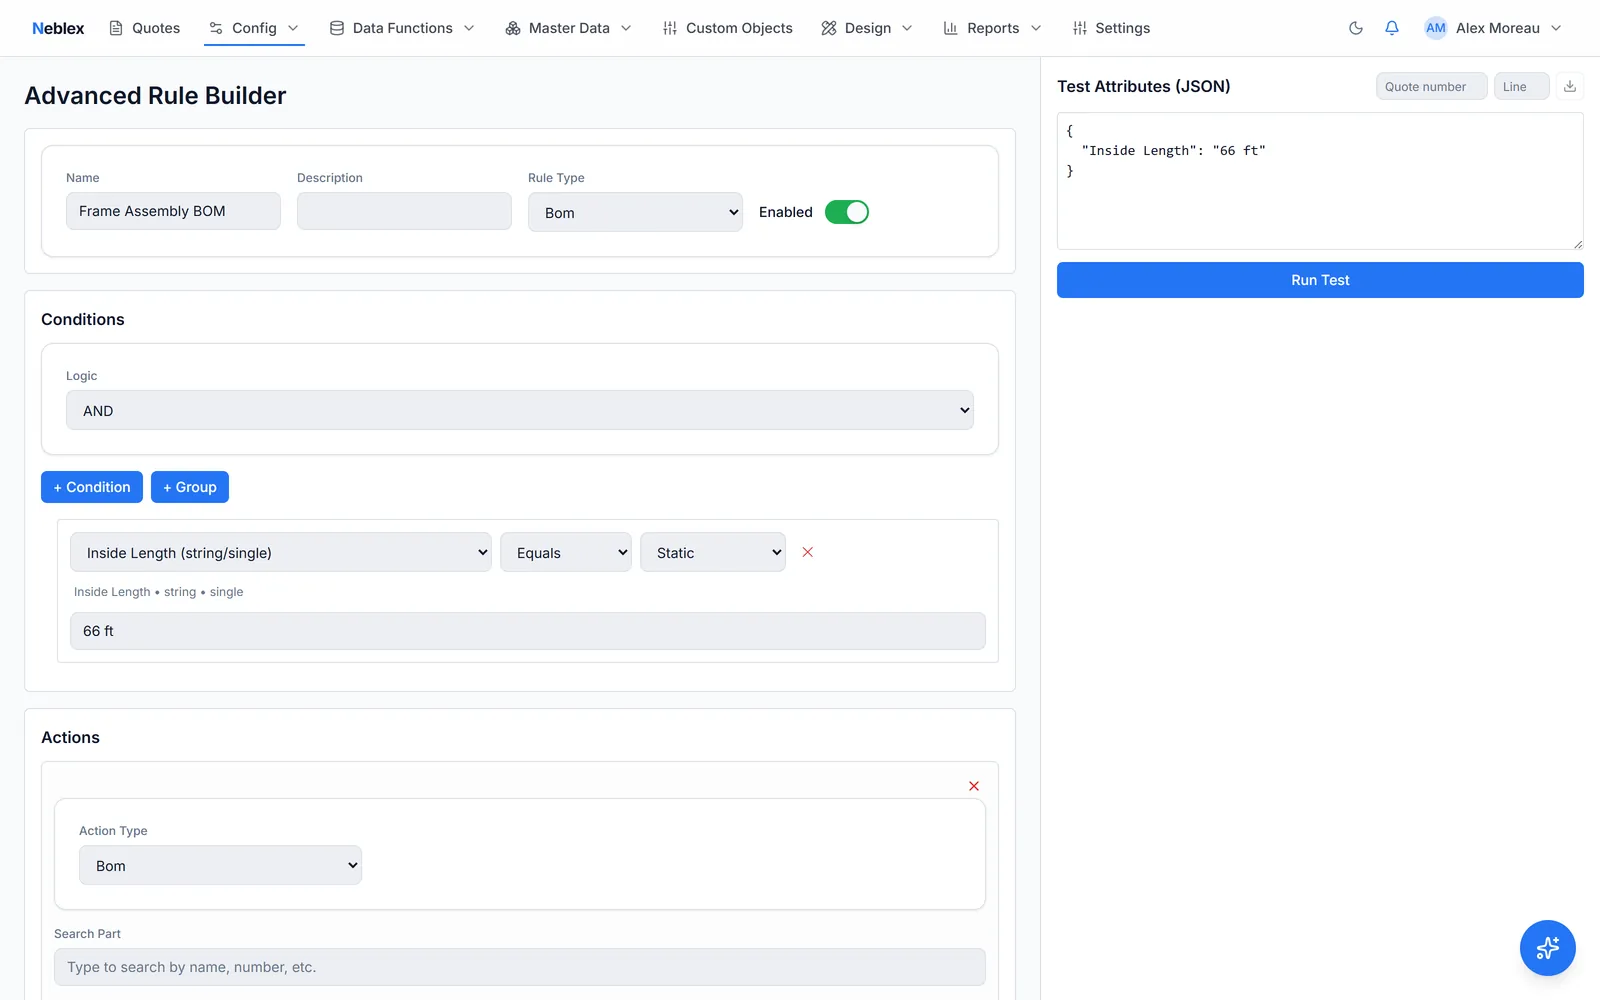The image size is (1600, 1000).
Task: Open the Master Data menu
Action: tap(568, 28)
